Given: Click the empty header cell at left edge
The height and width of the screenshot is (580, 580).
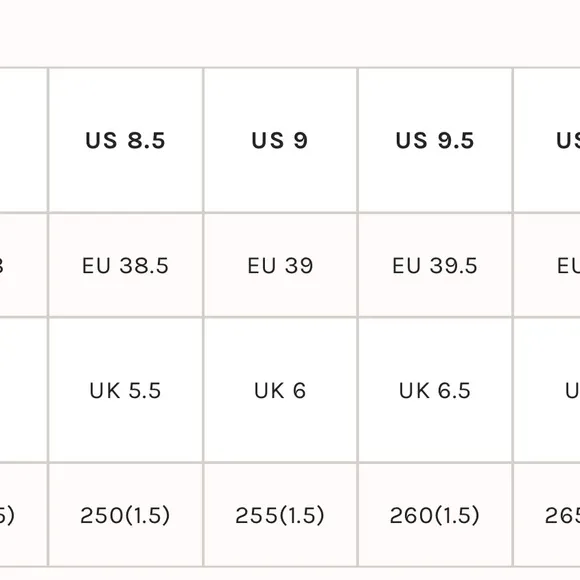Looking at the screenshot, I should pos(23,140).
